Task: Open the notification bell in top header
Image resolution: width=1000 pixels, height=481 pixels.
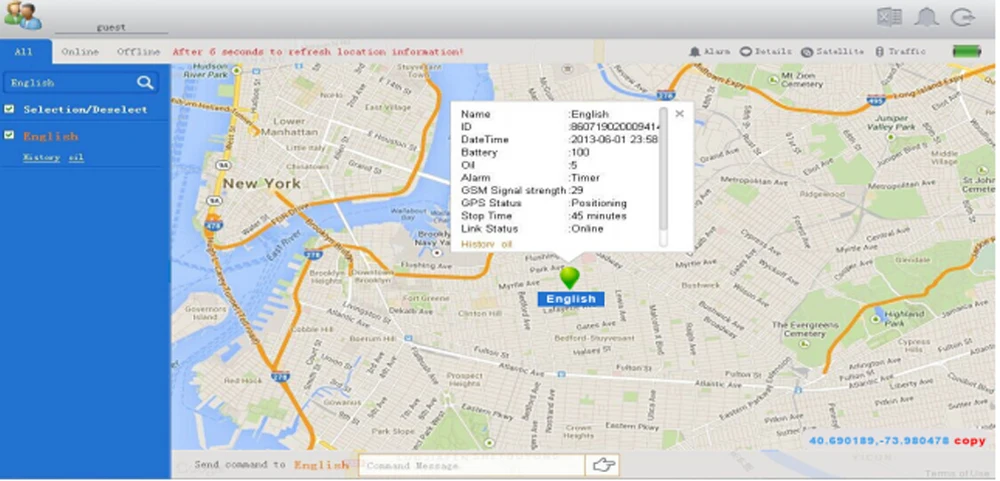Action: pos(926,17)
